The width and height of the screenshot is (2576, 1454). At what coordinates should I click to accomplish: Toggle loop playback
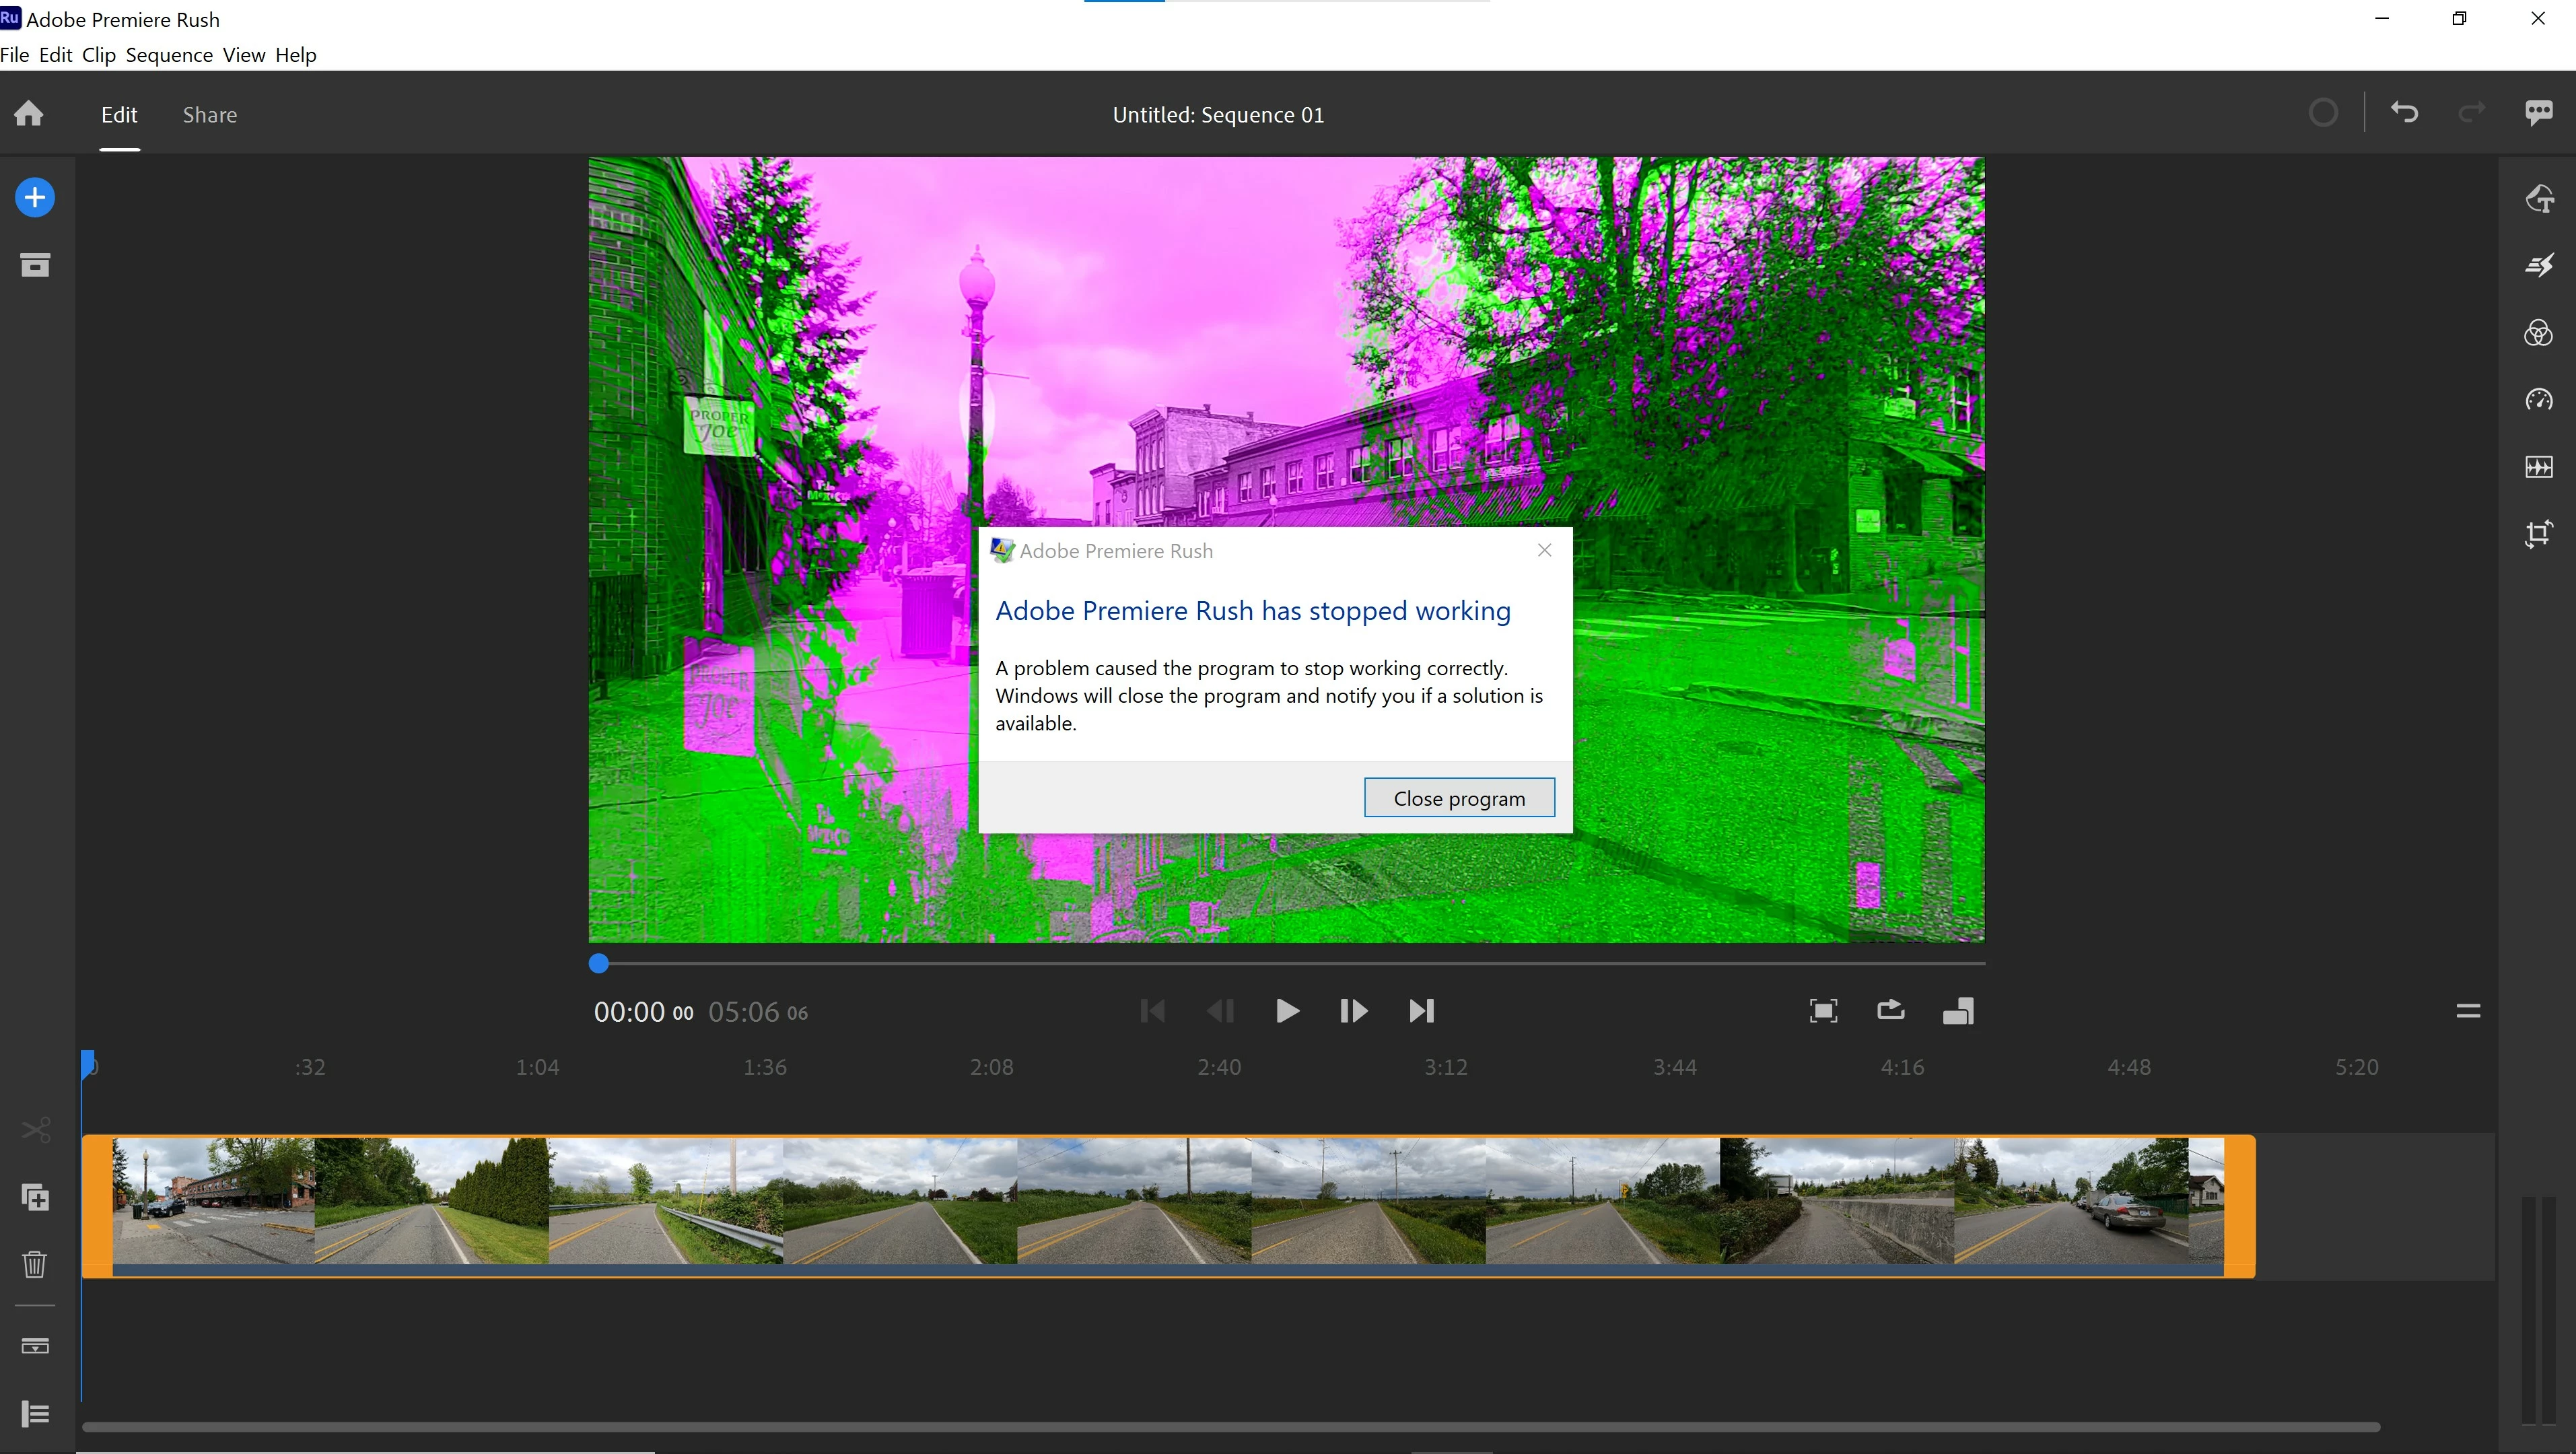(1890, 1011)
